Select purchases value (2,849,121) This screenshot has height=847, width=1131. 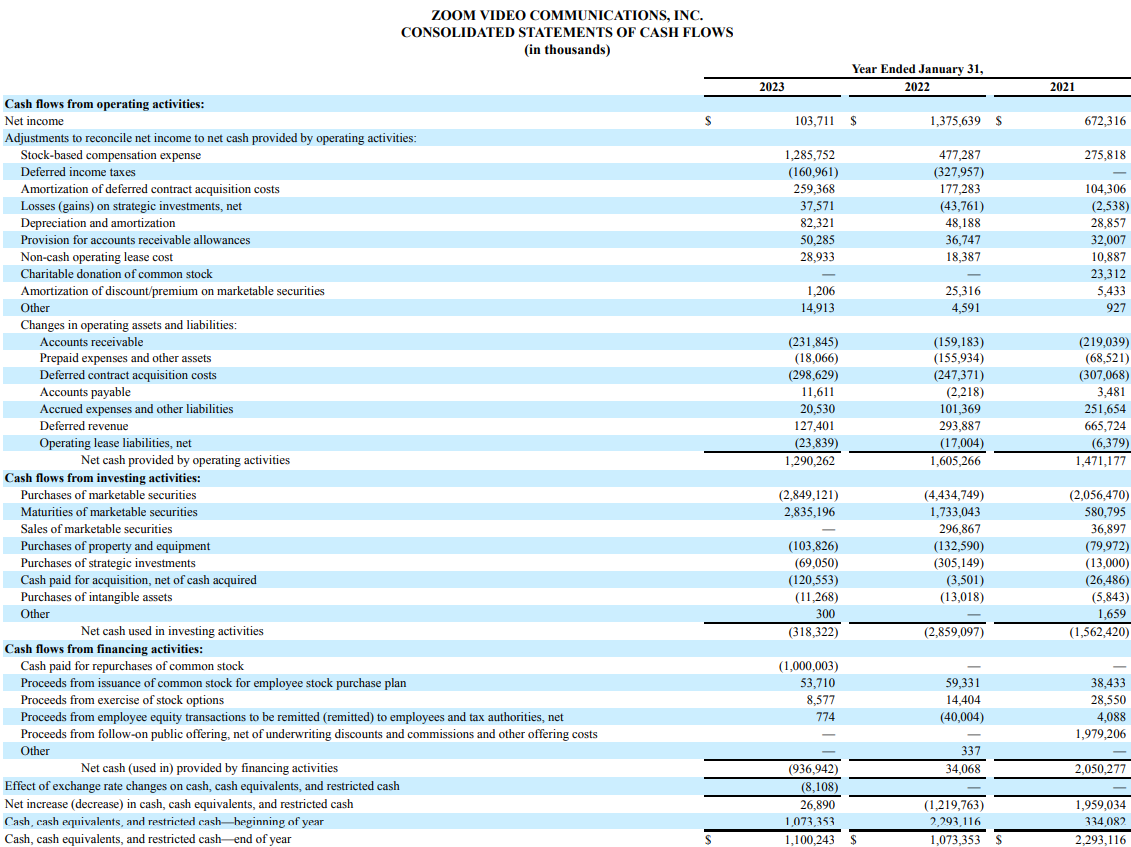click(x=809, y=495)
